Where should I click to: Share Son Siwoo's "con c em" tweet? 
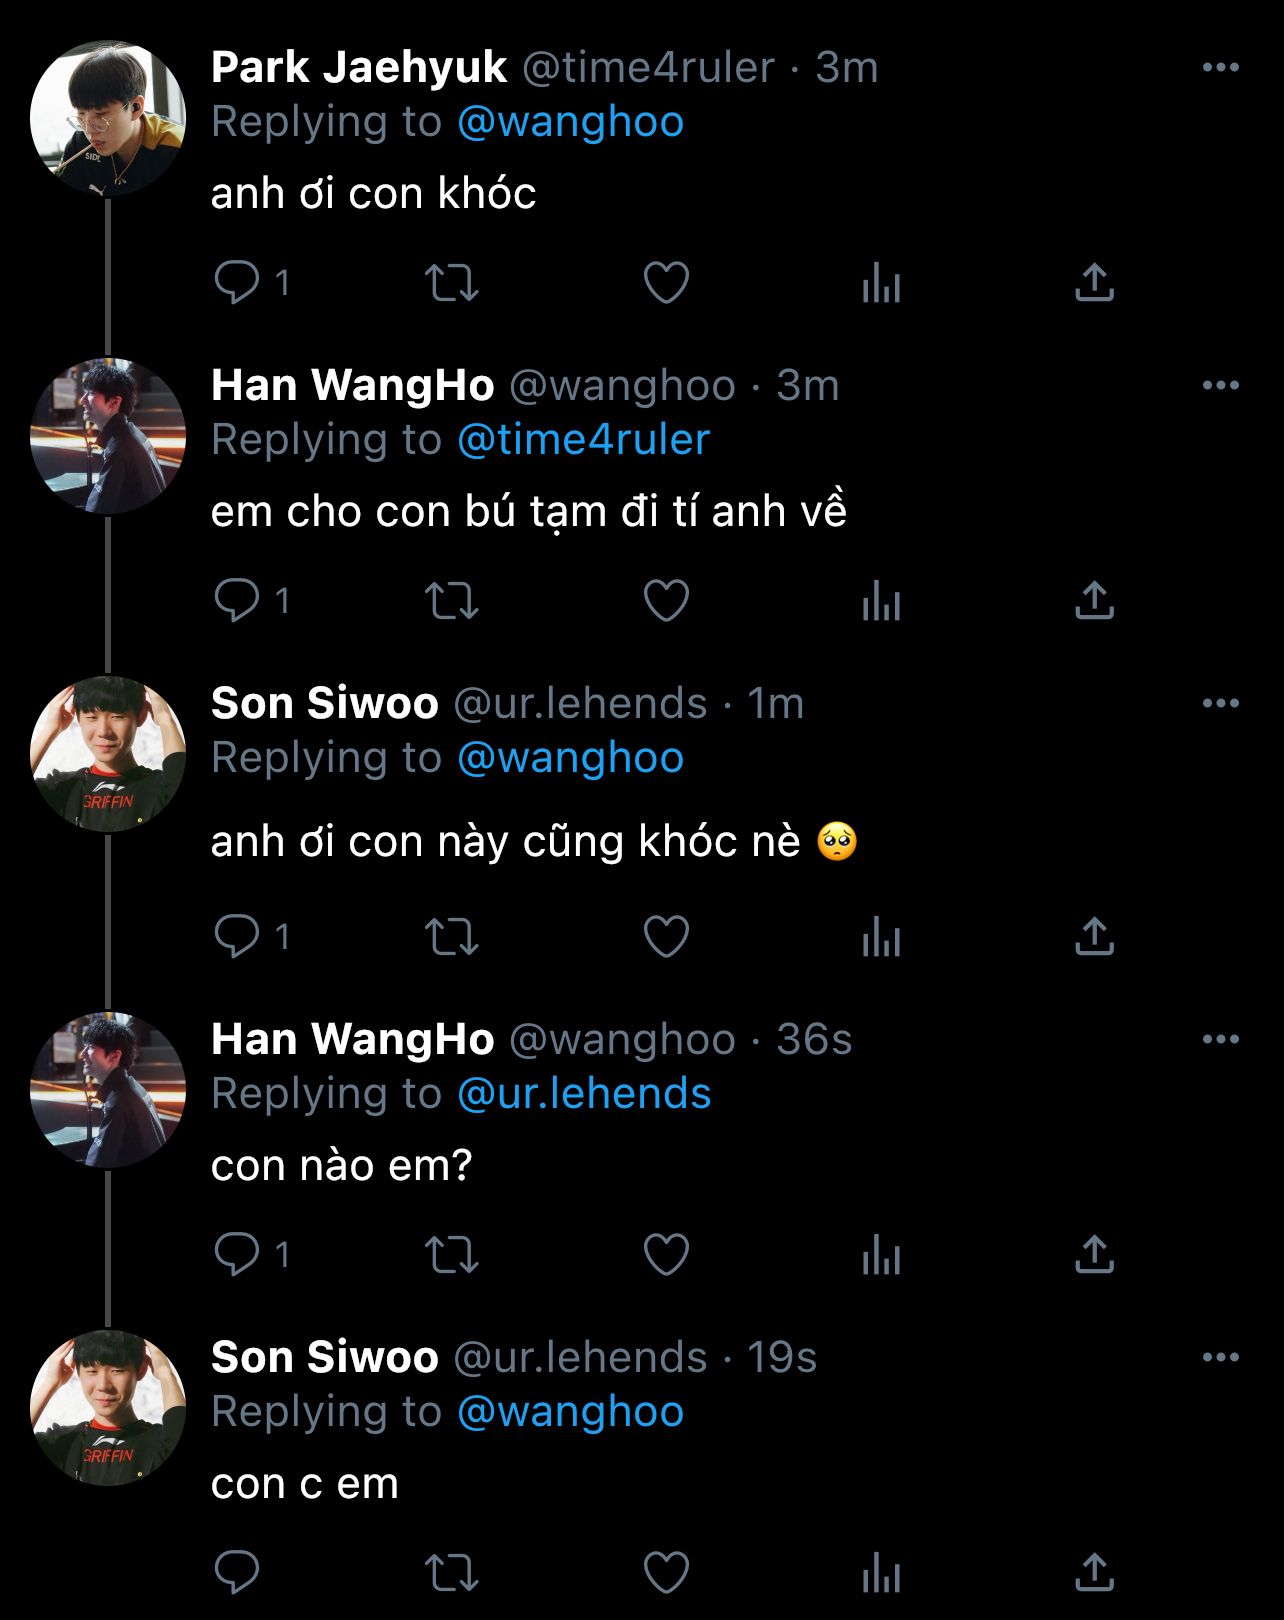1094,1573
